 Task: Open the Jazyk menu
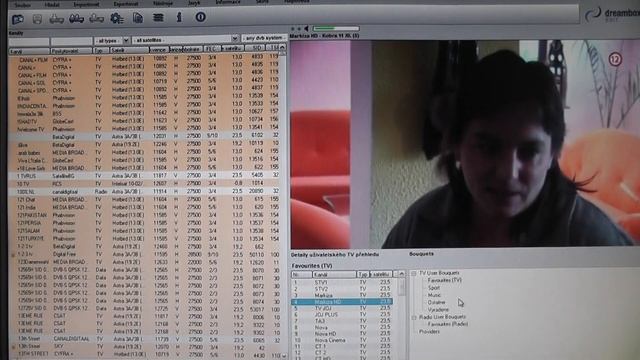tap(194, 3)
